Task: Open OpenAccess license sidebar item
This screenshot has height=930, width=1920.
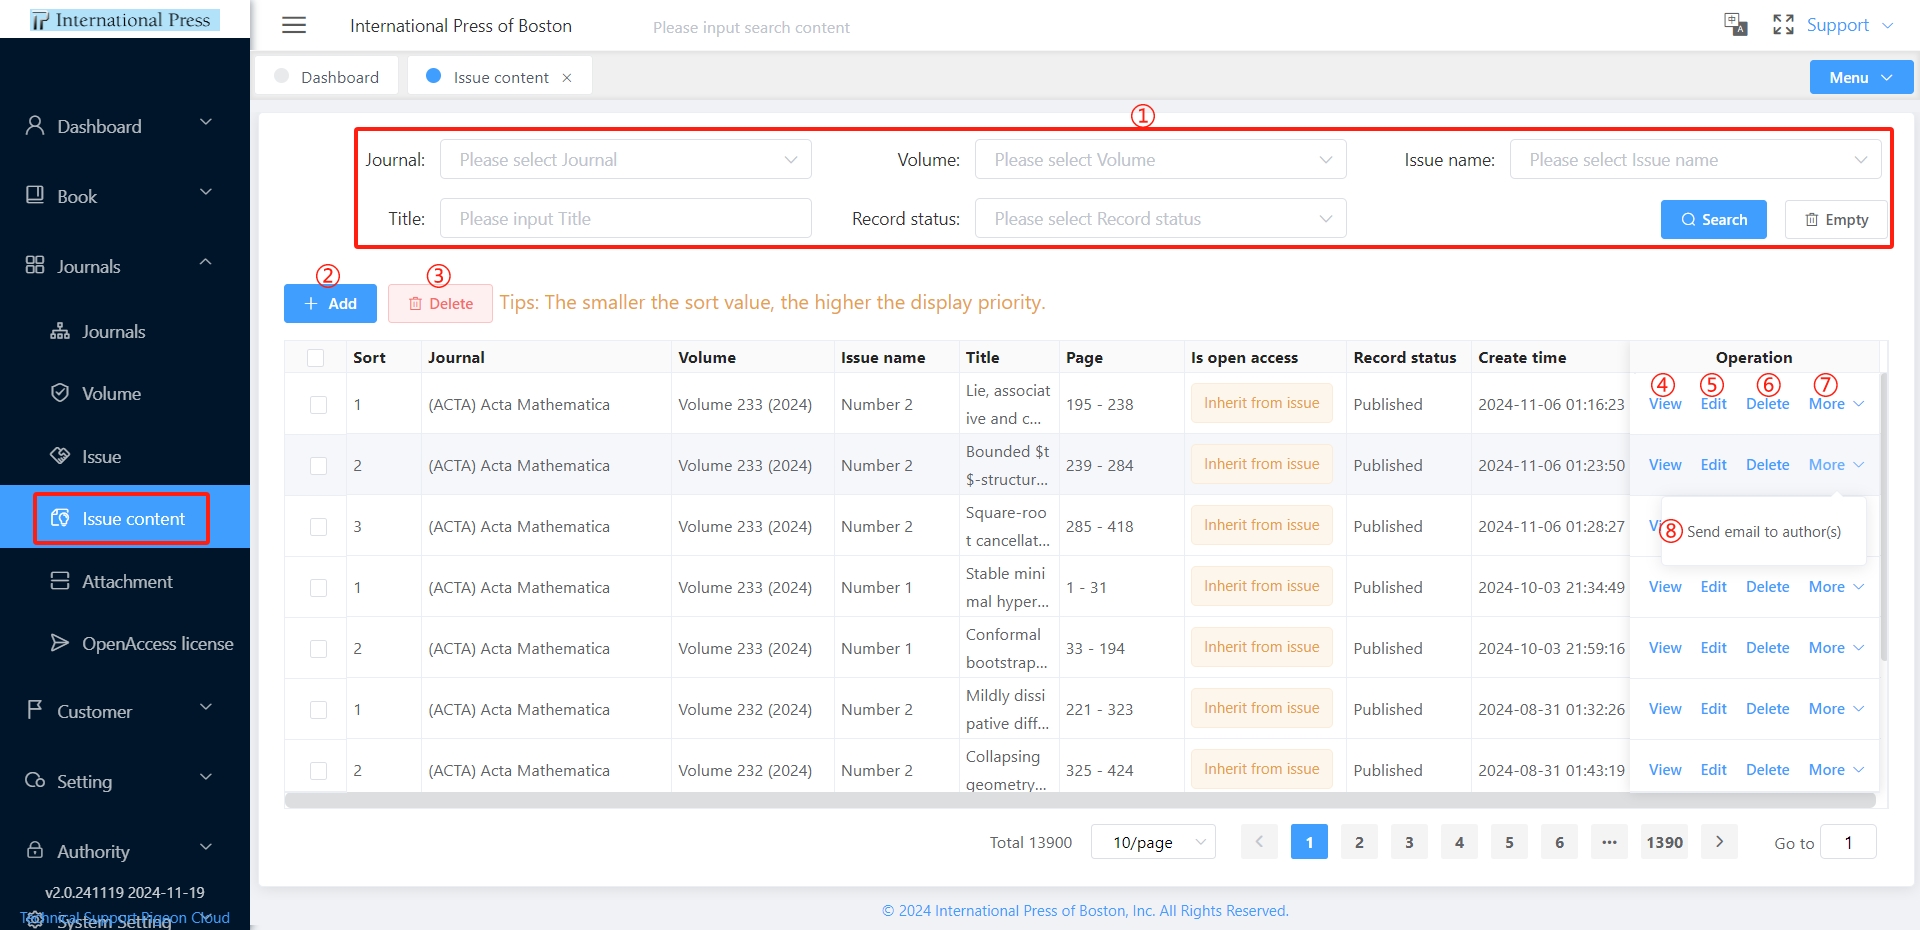Action: point(125,643)
